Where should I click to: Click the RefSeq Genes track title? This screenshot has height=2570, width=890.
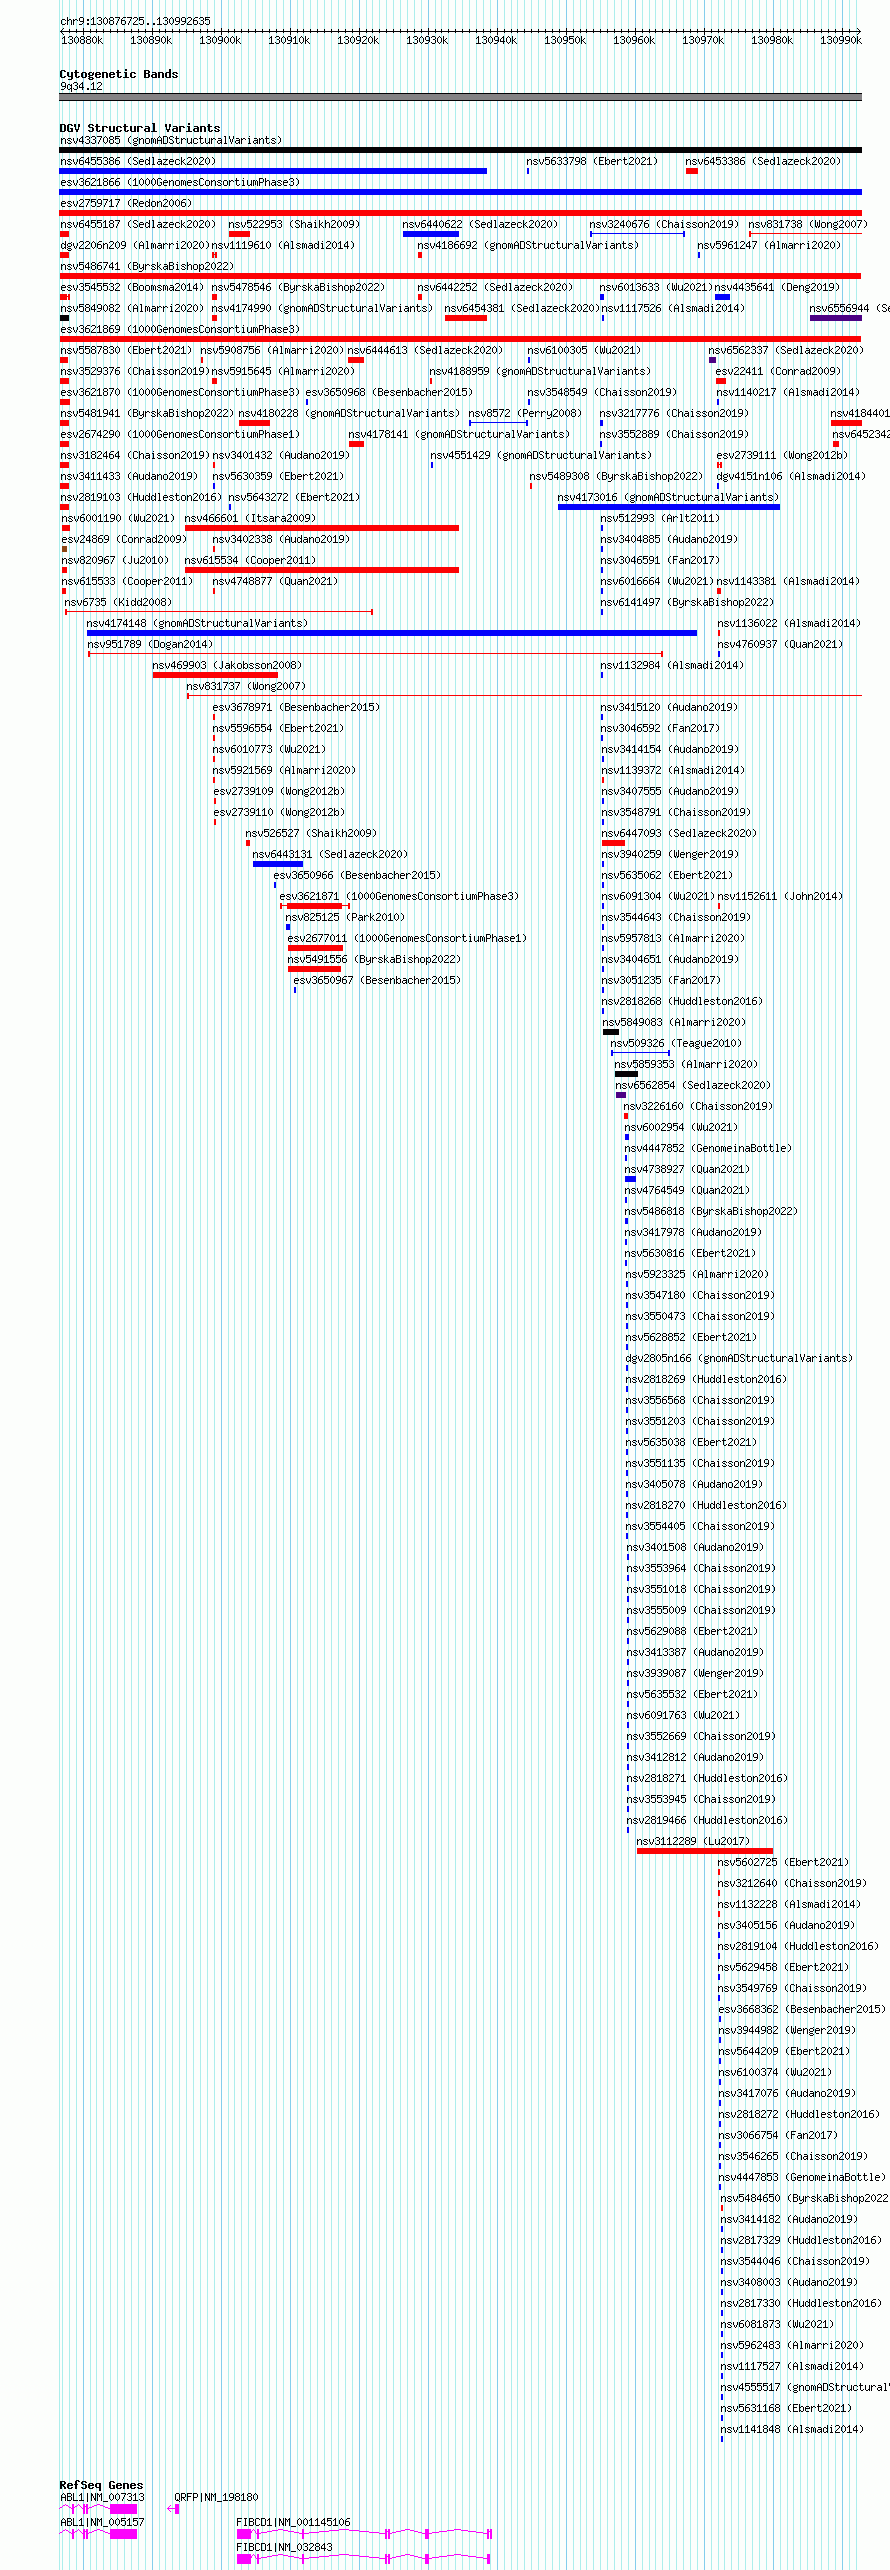(101, 2485)
